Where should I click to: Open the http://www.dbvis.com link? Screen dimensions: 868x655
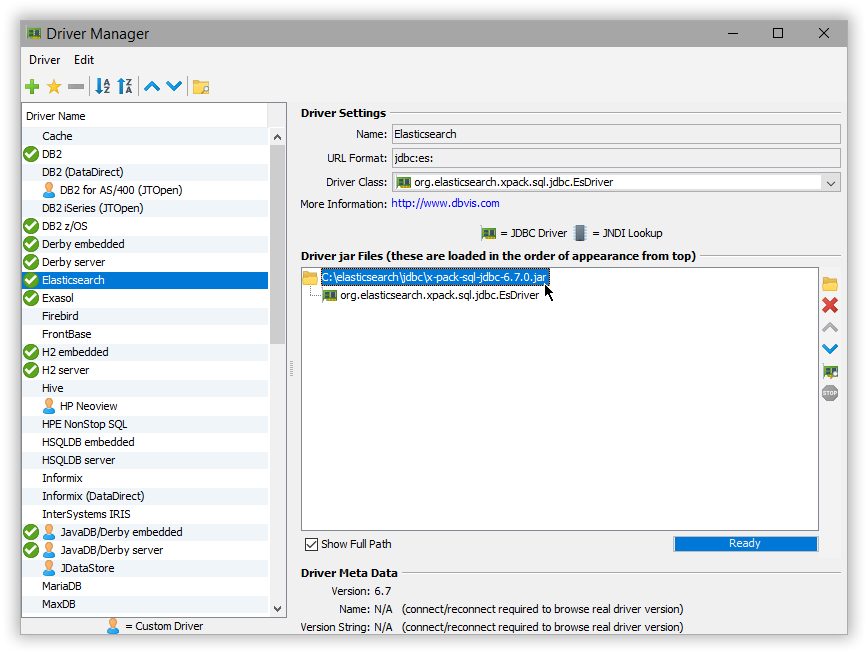[x=449, y=203]
